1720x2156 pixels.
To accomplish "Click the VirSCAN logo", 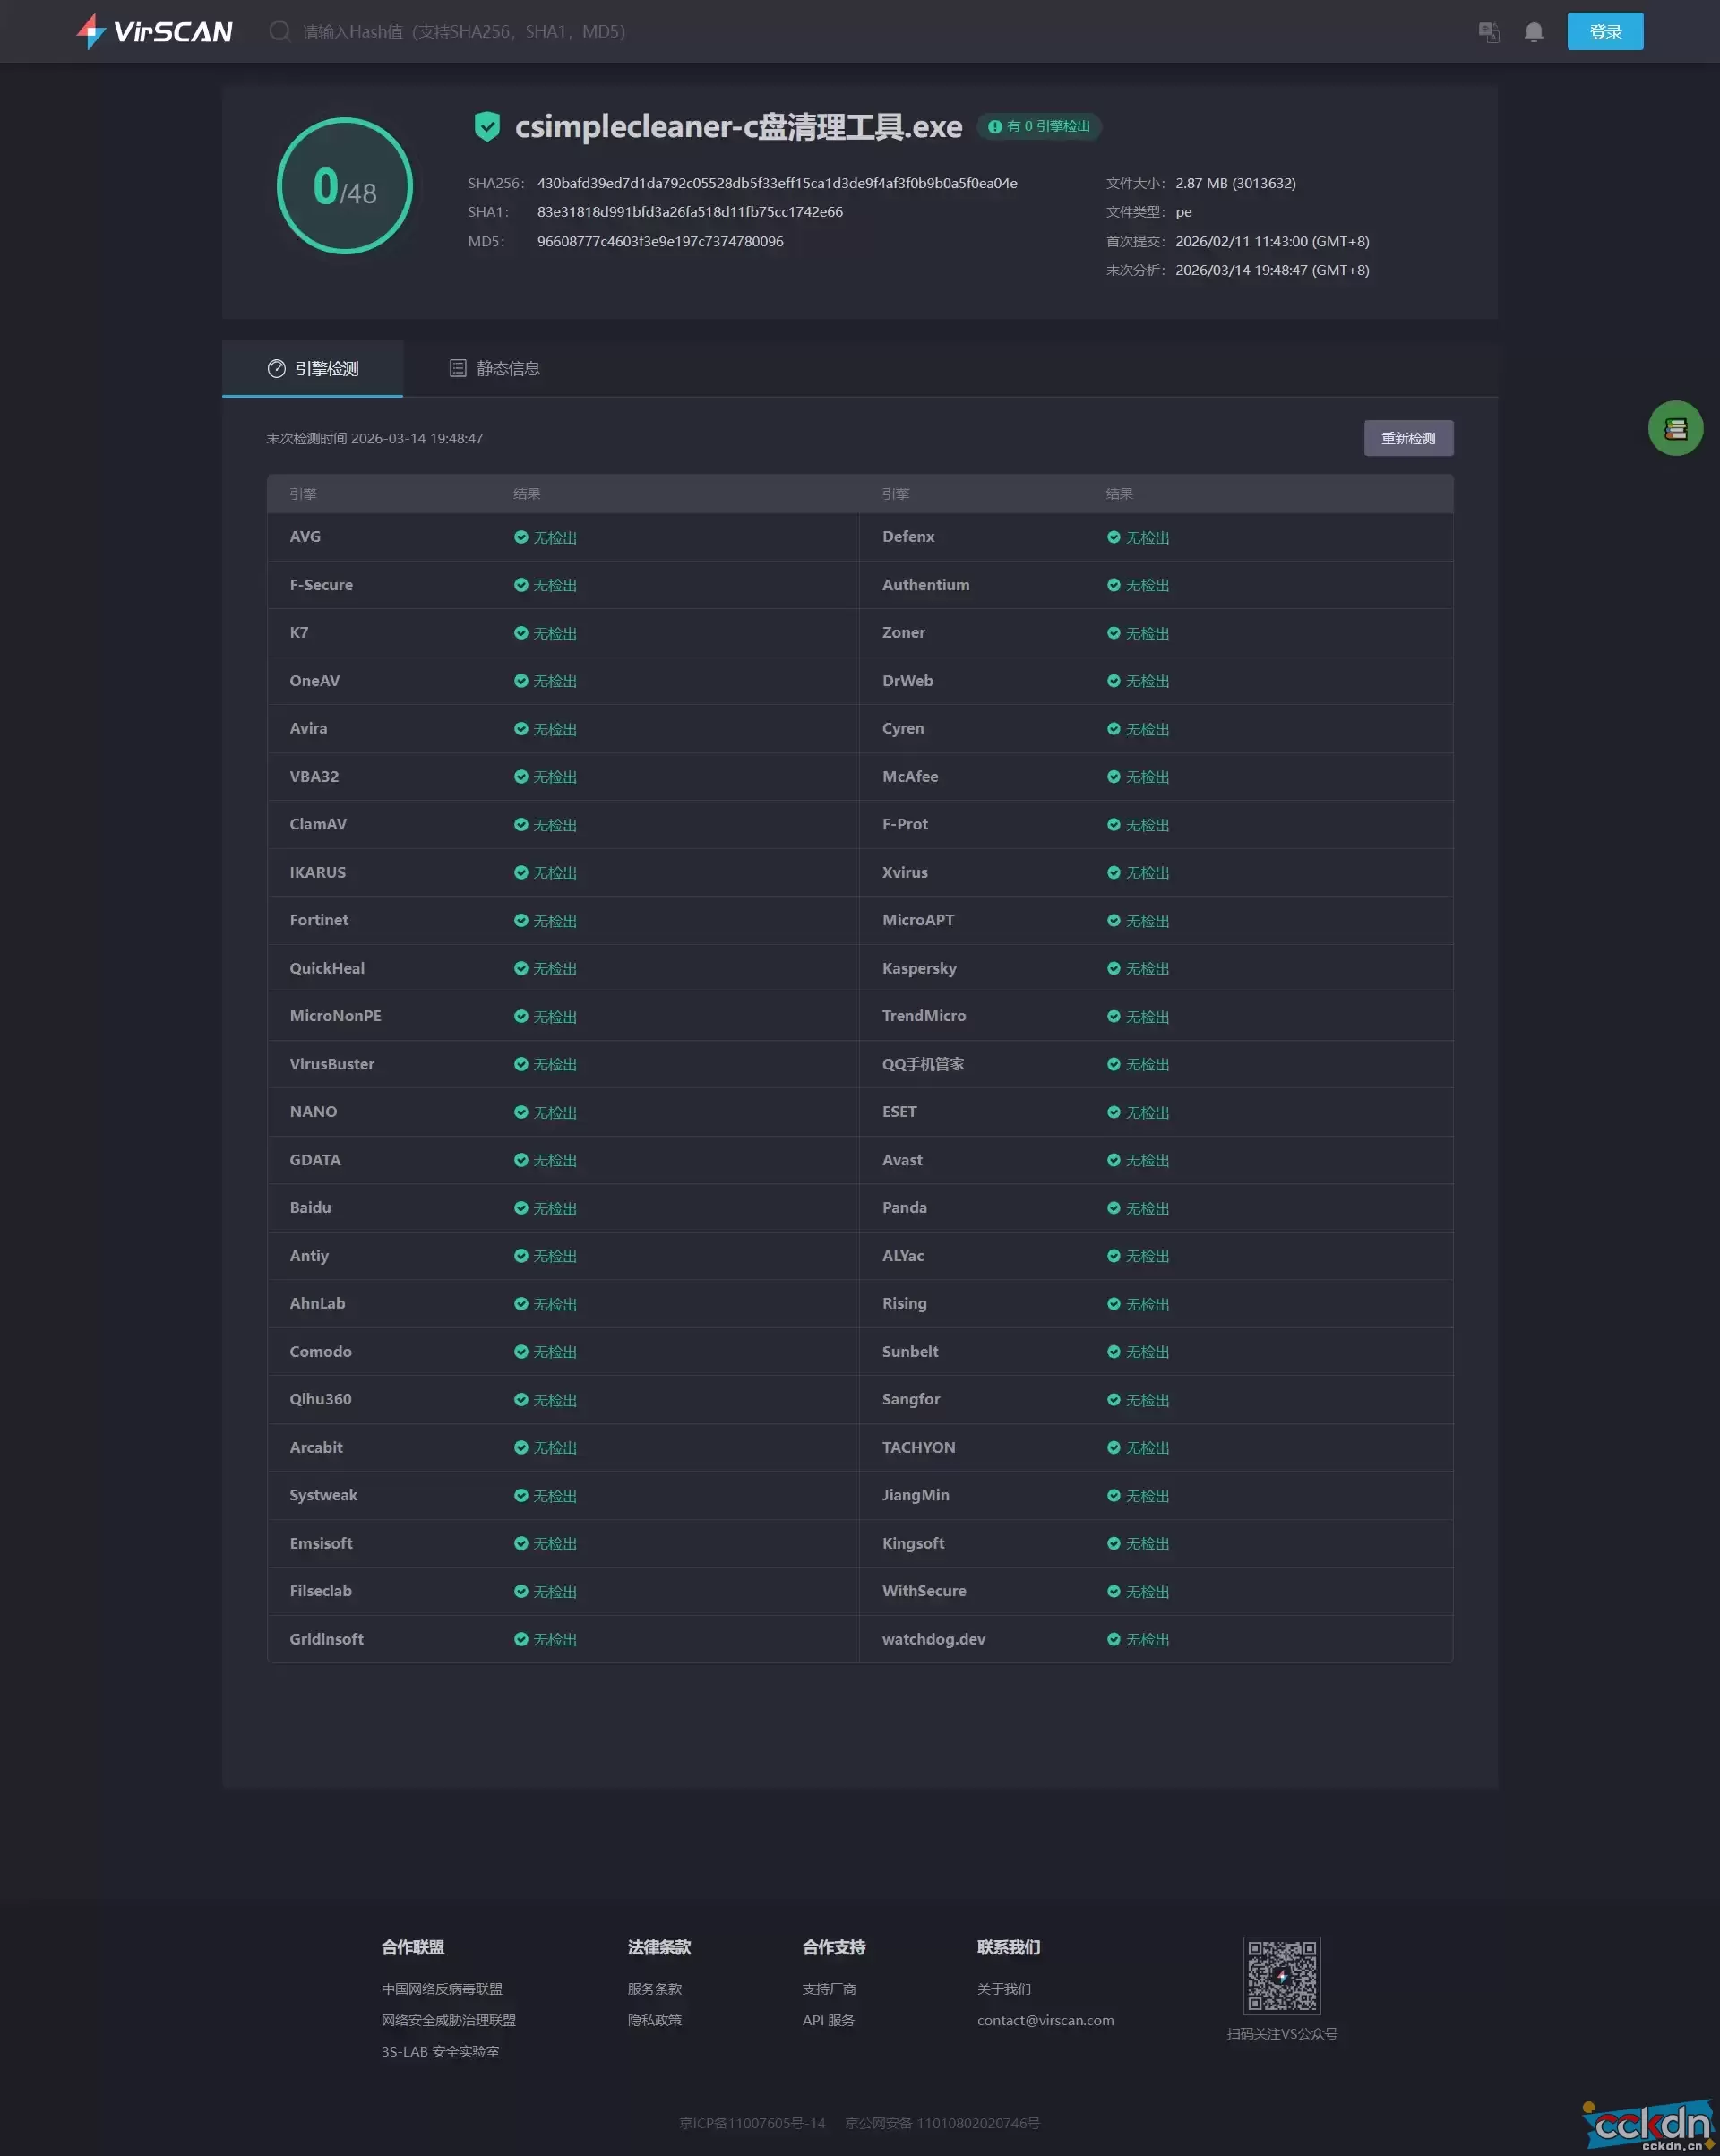I will (x=154, y=31).
